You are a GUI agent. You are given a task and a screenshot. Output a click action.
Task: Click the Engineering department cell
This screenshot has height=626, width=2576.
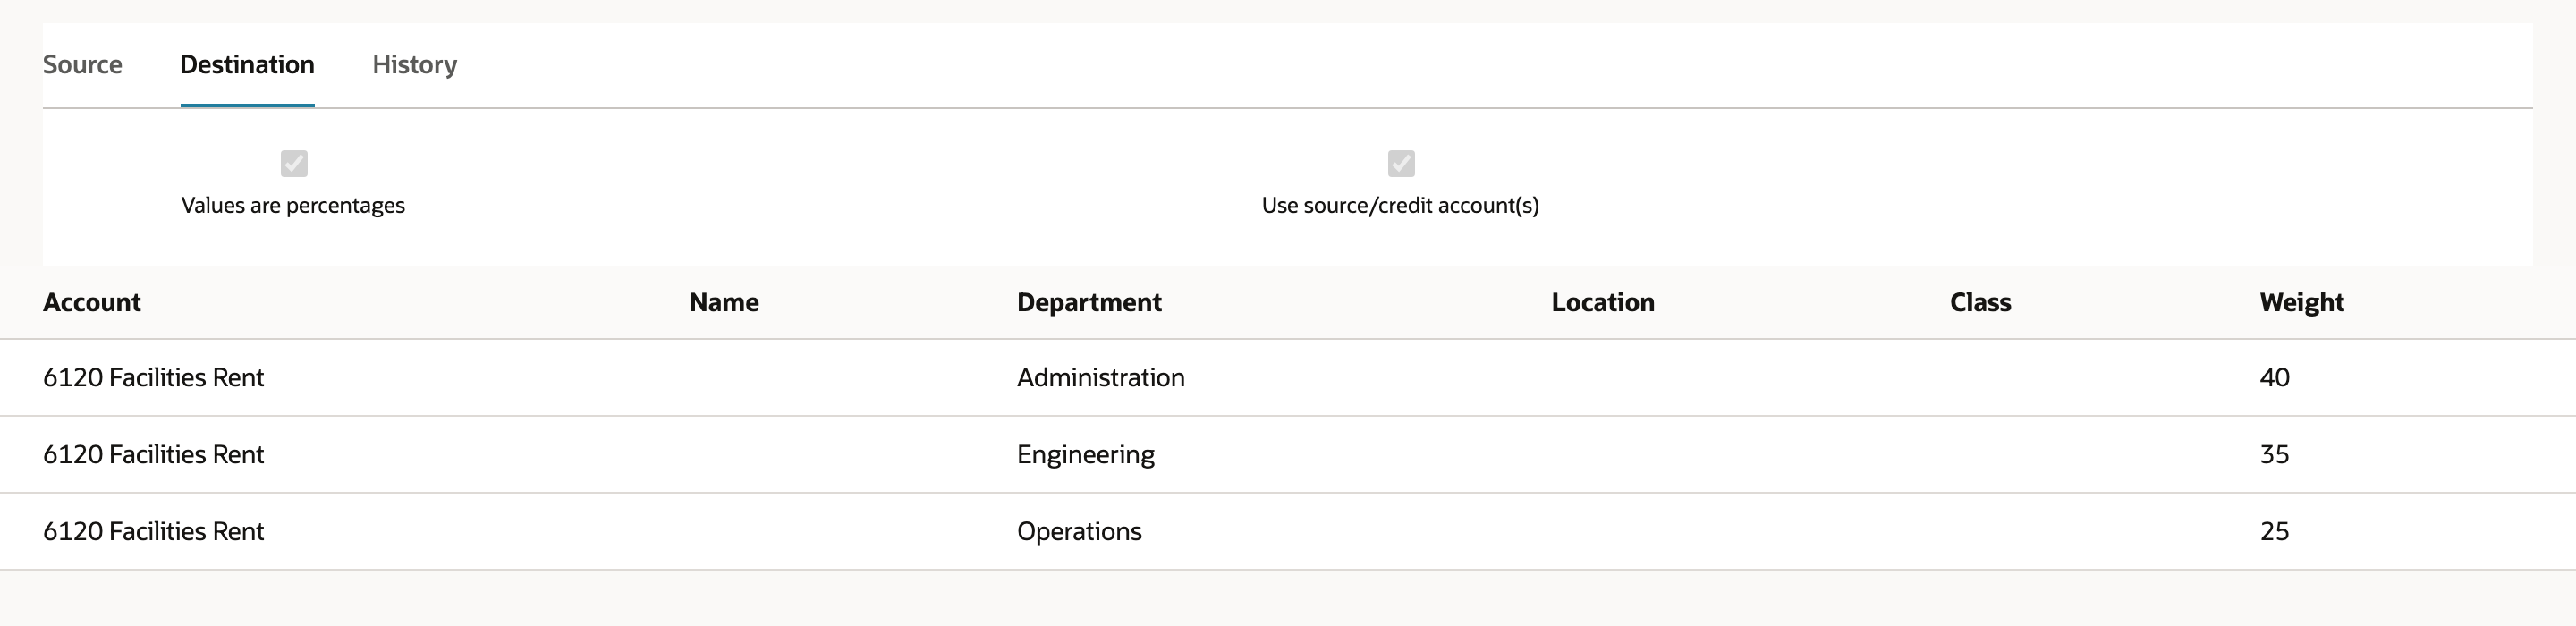click(x=1086, y=455)
